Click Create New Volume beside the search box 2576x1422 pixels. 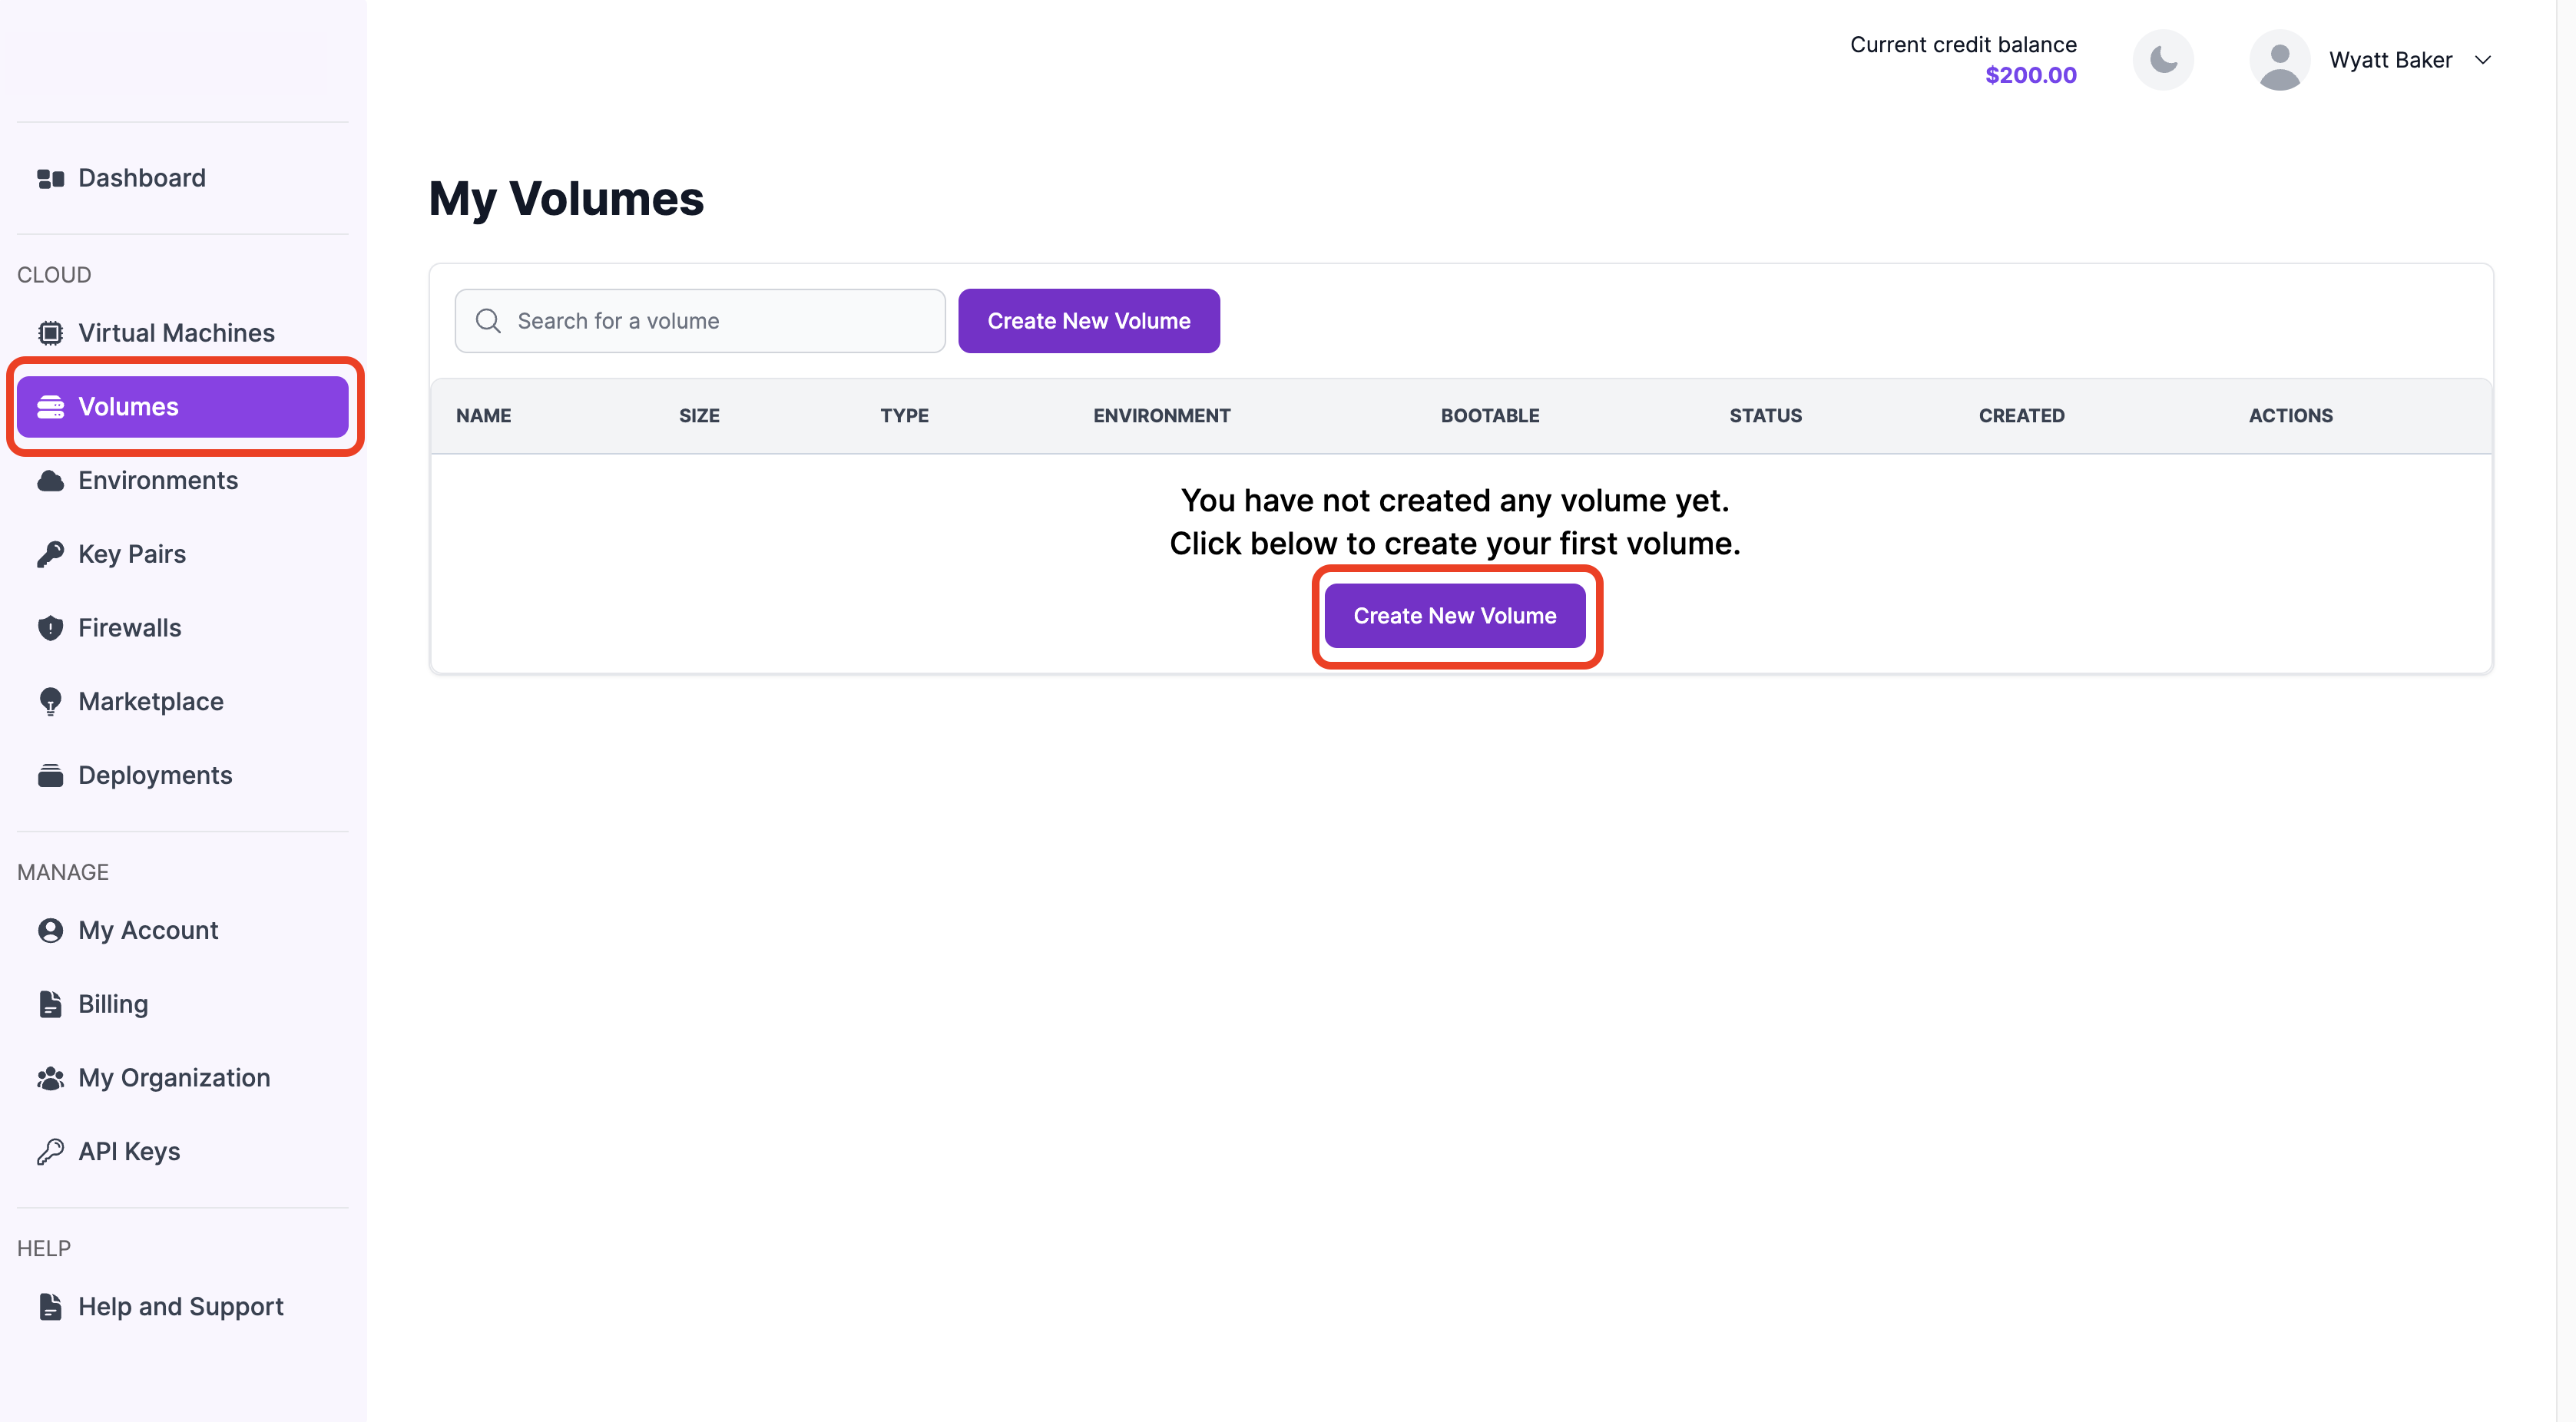(1089, 321)
